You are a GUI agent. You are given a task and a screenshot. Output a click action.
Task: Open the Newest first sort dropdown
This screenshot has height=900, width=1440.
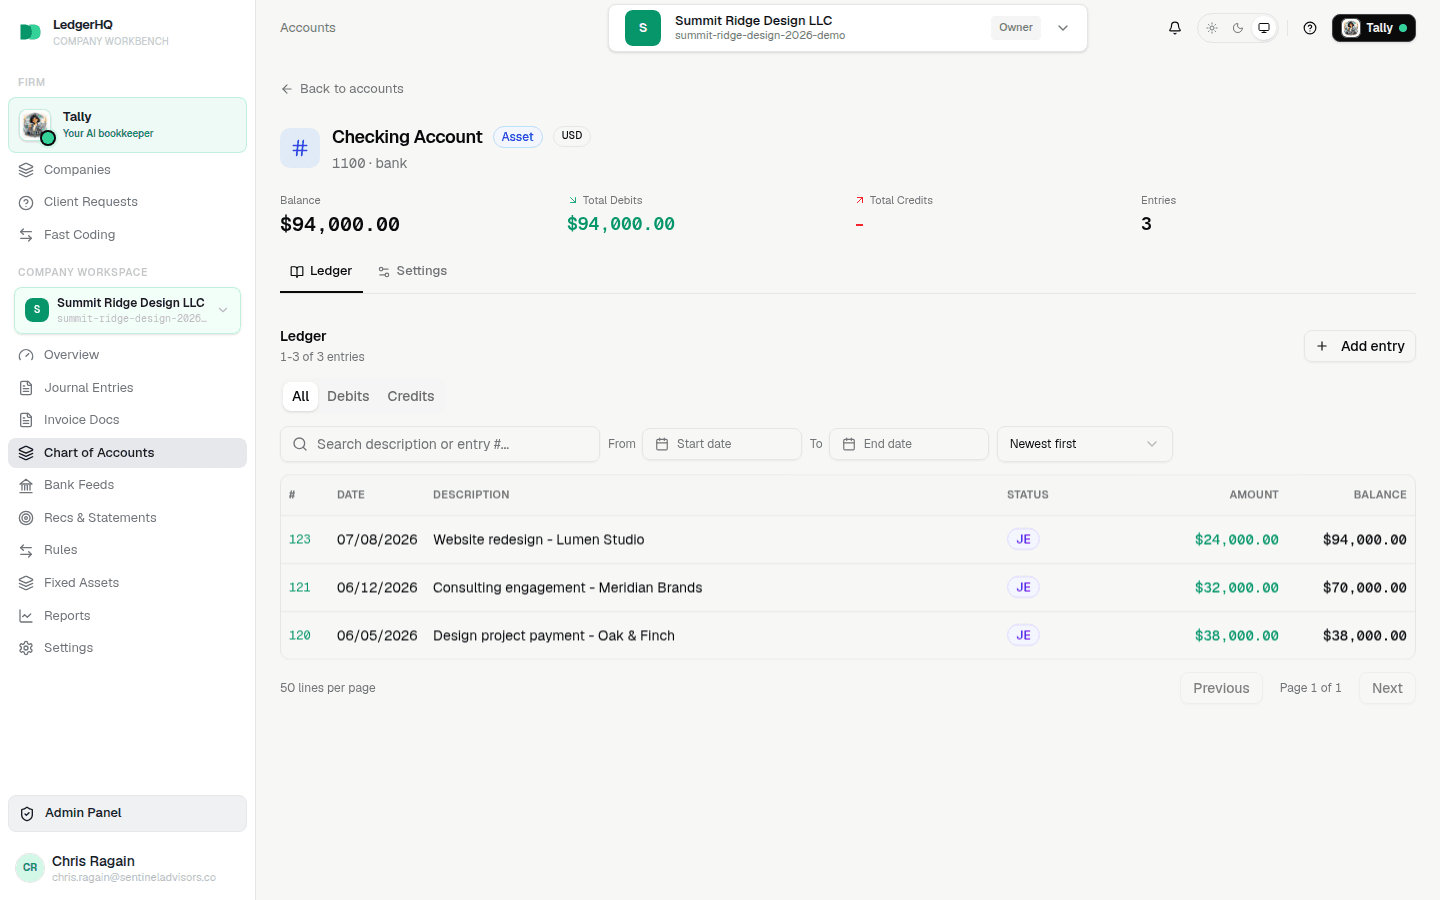(x=1085, y=444)
